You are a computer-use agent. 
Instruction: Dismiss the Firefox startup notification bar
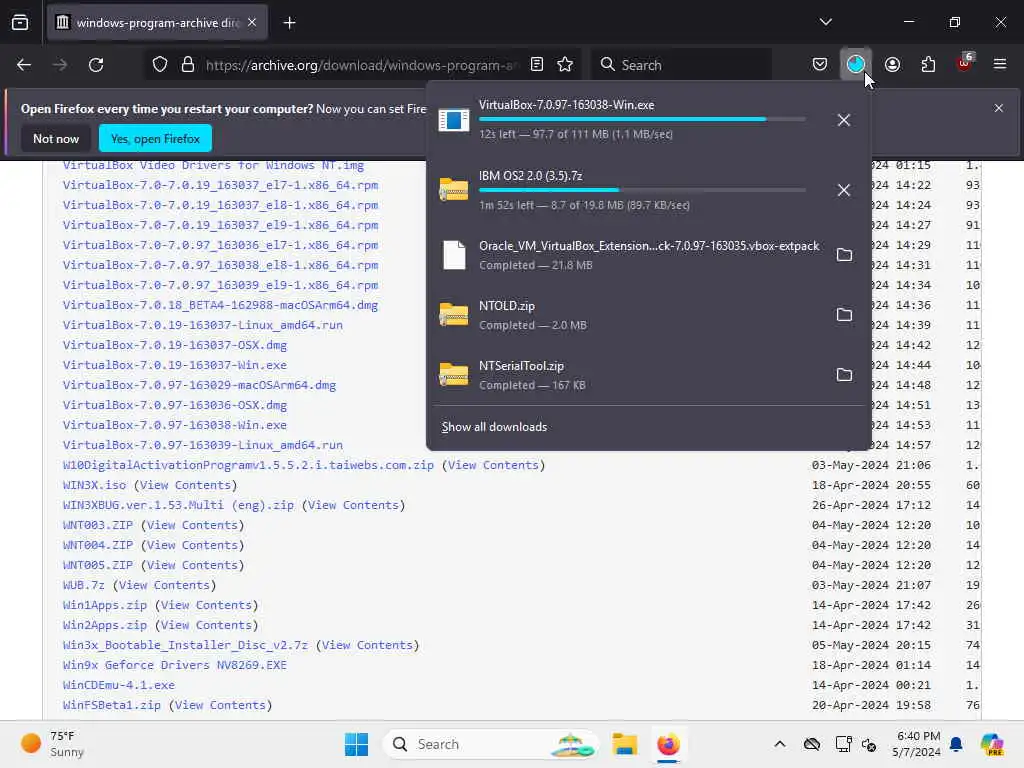coord(999,108)
